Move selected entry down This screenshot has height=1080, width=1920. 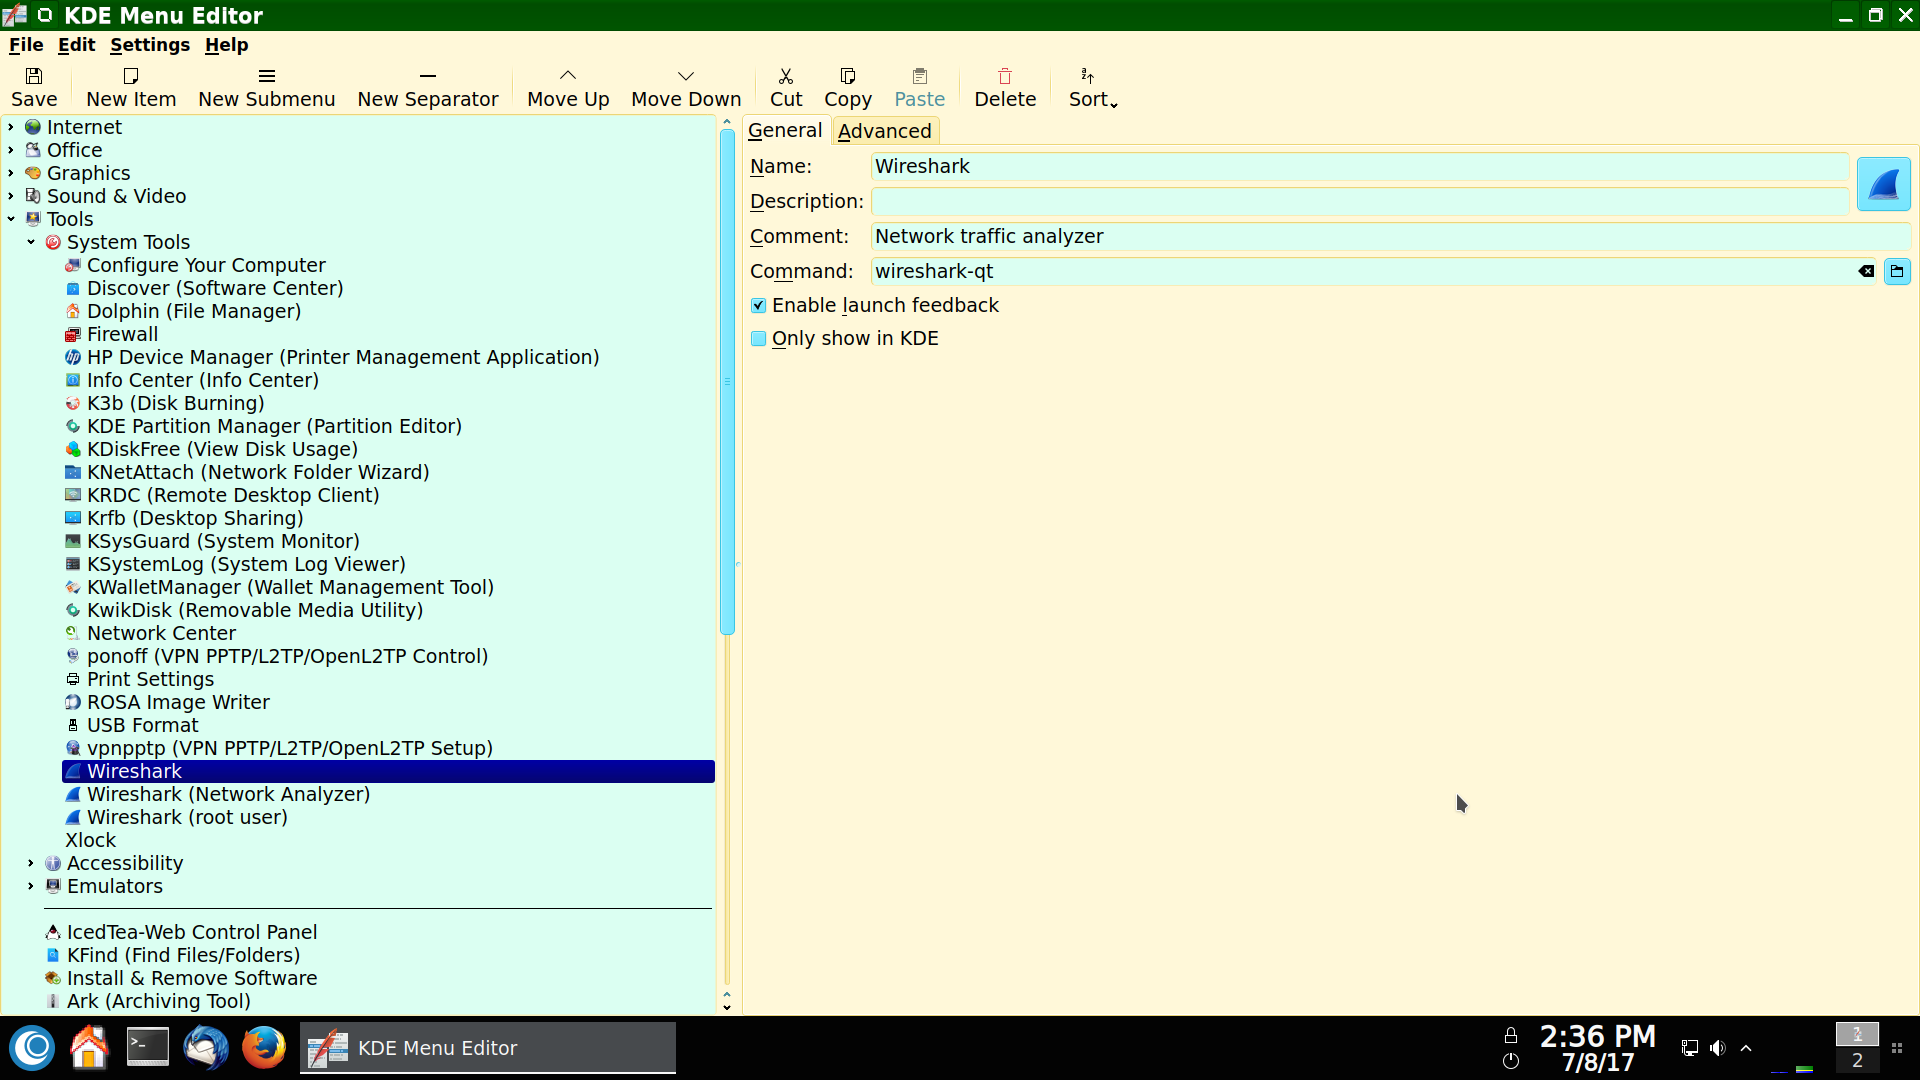(686, 87)
